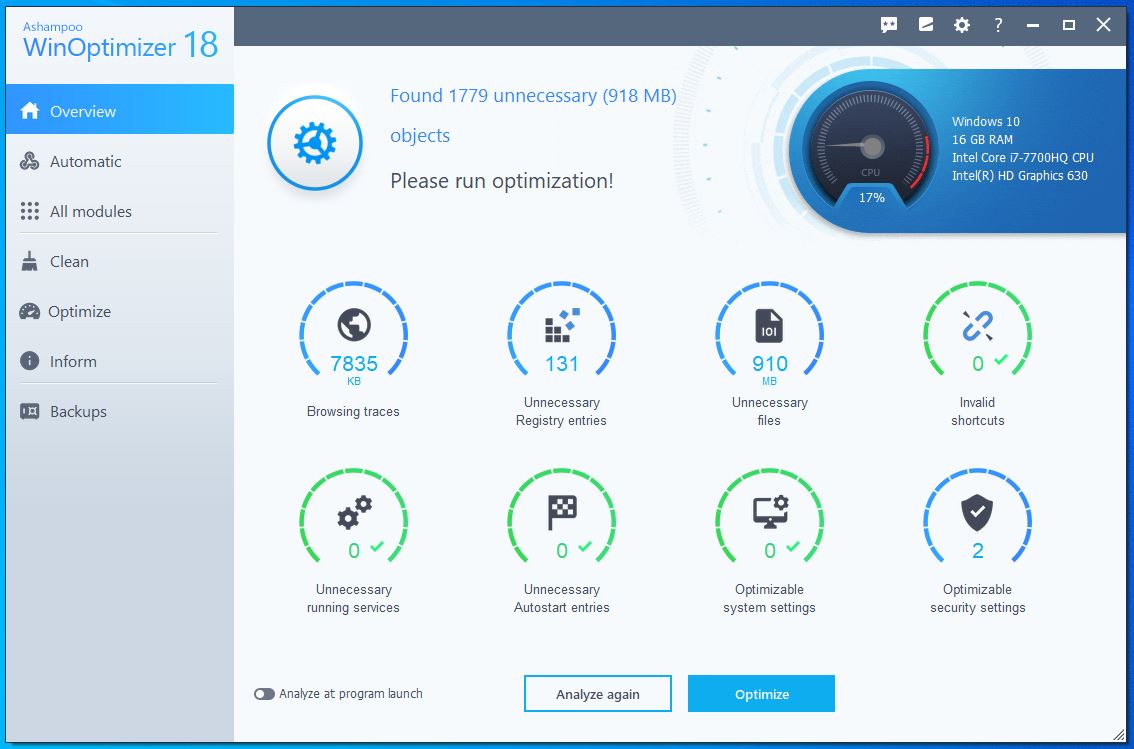Select the Optimizable system settings monitor icon
This screenshot has height=749, width=1134.
769,509
